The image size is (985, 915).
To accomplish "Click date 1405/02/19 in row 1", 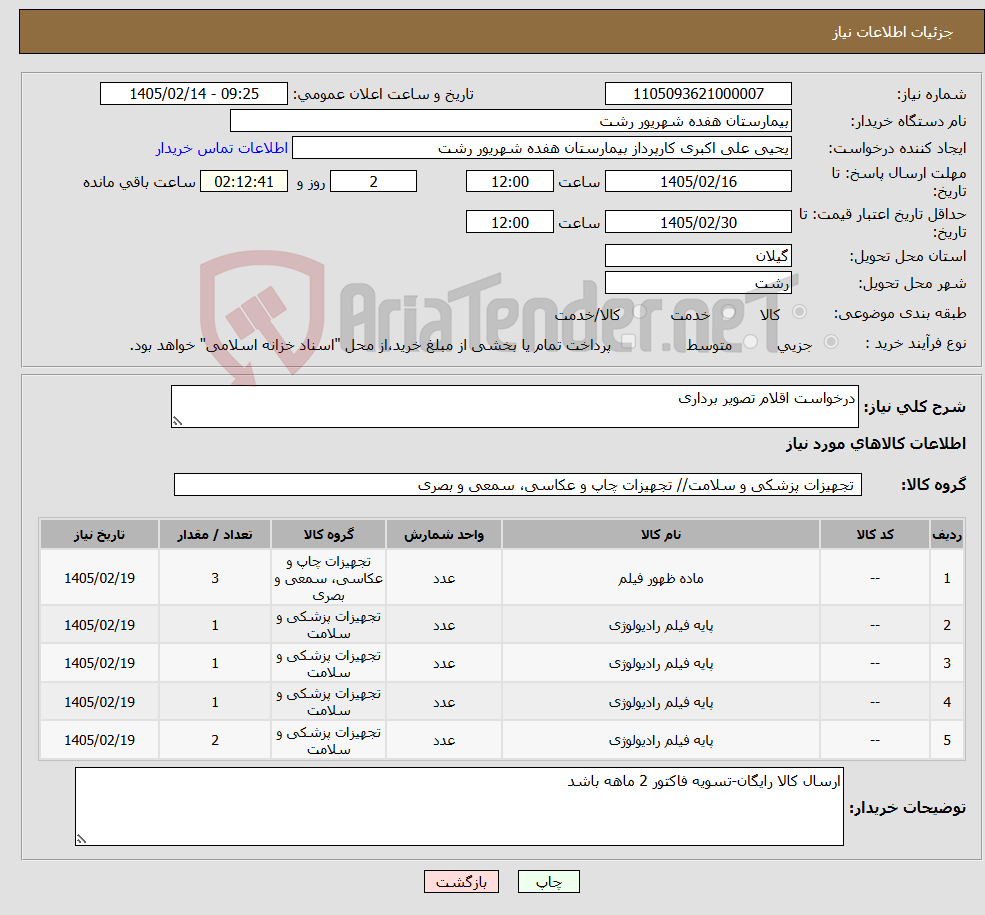I will [99, 578].
